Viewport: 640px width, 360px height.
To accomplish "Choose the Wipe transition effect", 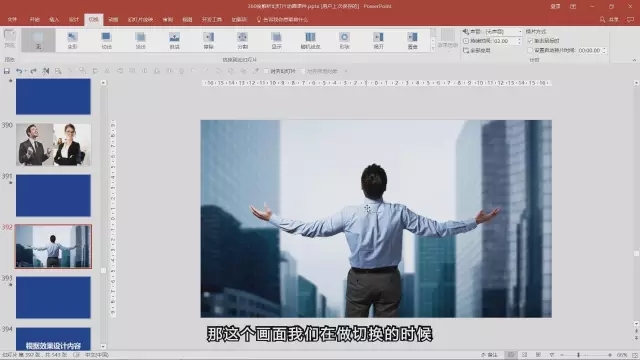I will pos(209,40).
